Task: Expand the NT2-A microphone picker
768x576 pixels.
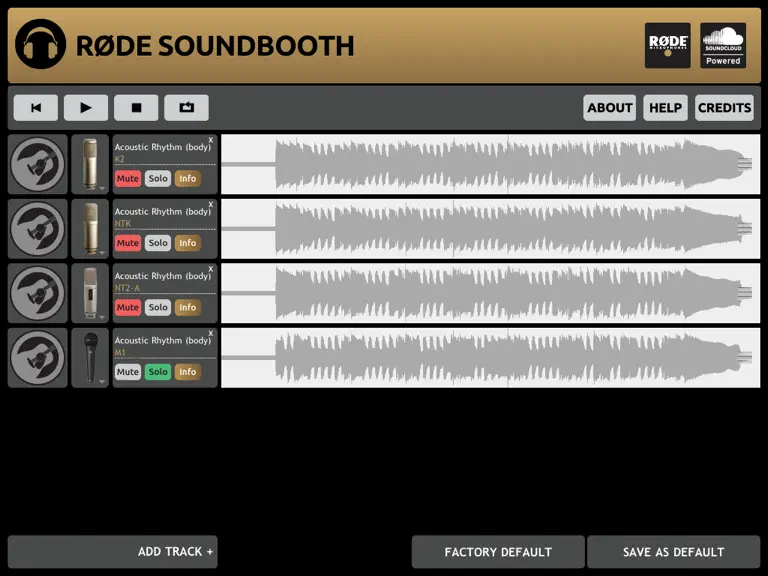Action: 90,293
